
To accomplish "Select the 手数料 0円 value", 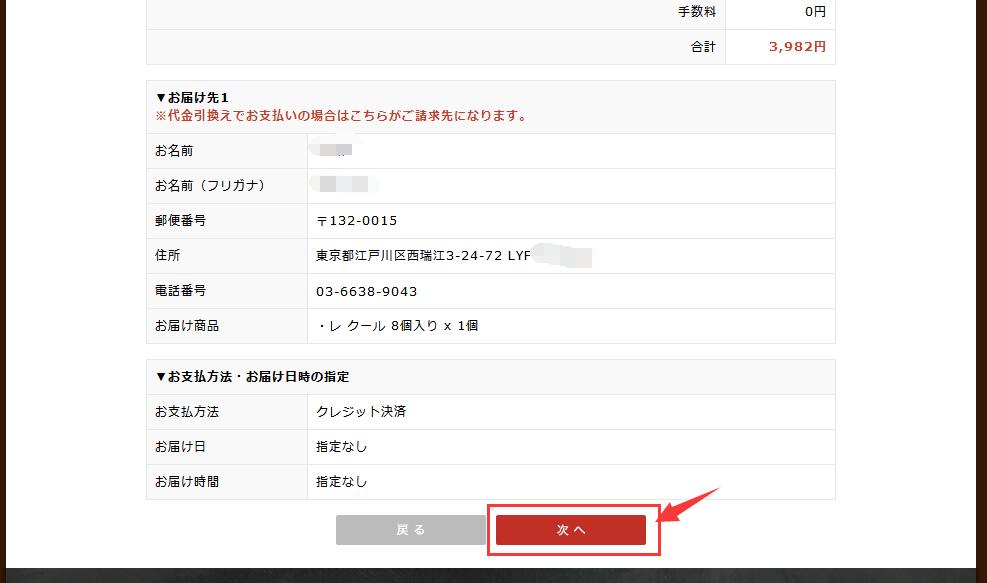I will coord(814,12).
